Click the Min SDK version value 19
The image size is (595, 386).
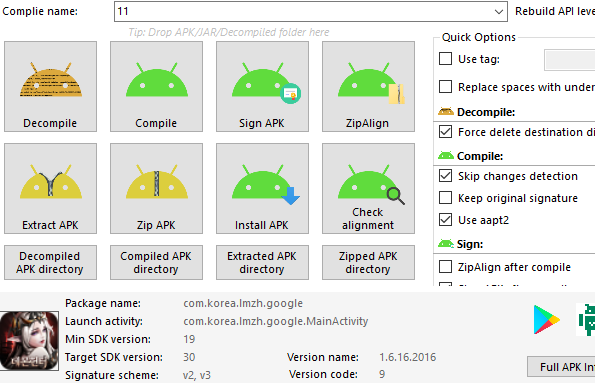(189, 339)
